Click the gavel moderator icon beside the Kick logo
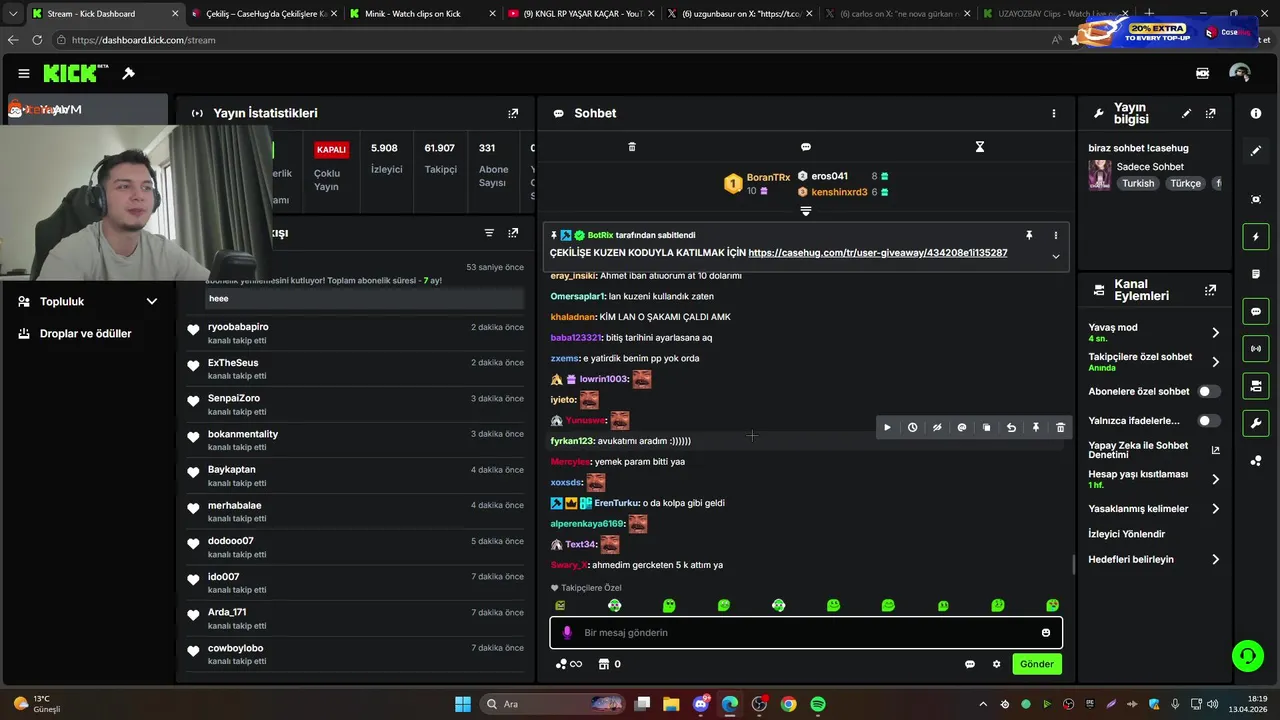This screenshot has height=720, width=1280. (x=128, y=73)
